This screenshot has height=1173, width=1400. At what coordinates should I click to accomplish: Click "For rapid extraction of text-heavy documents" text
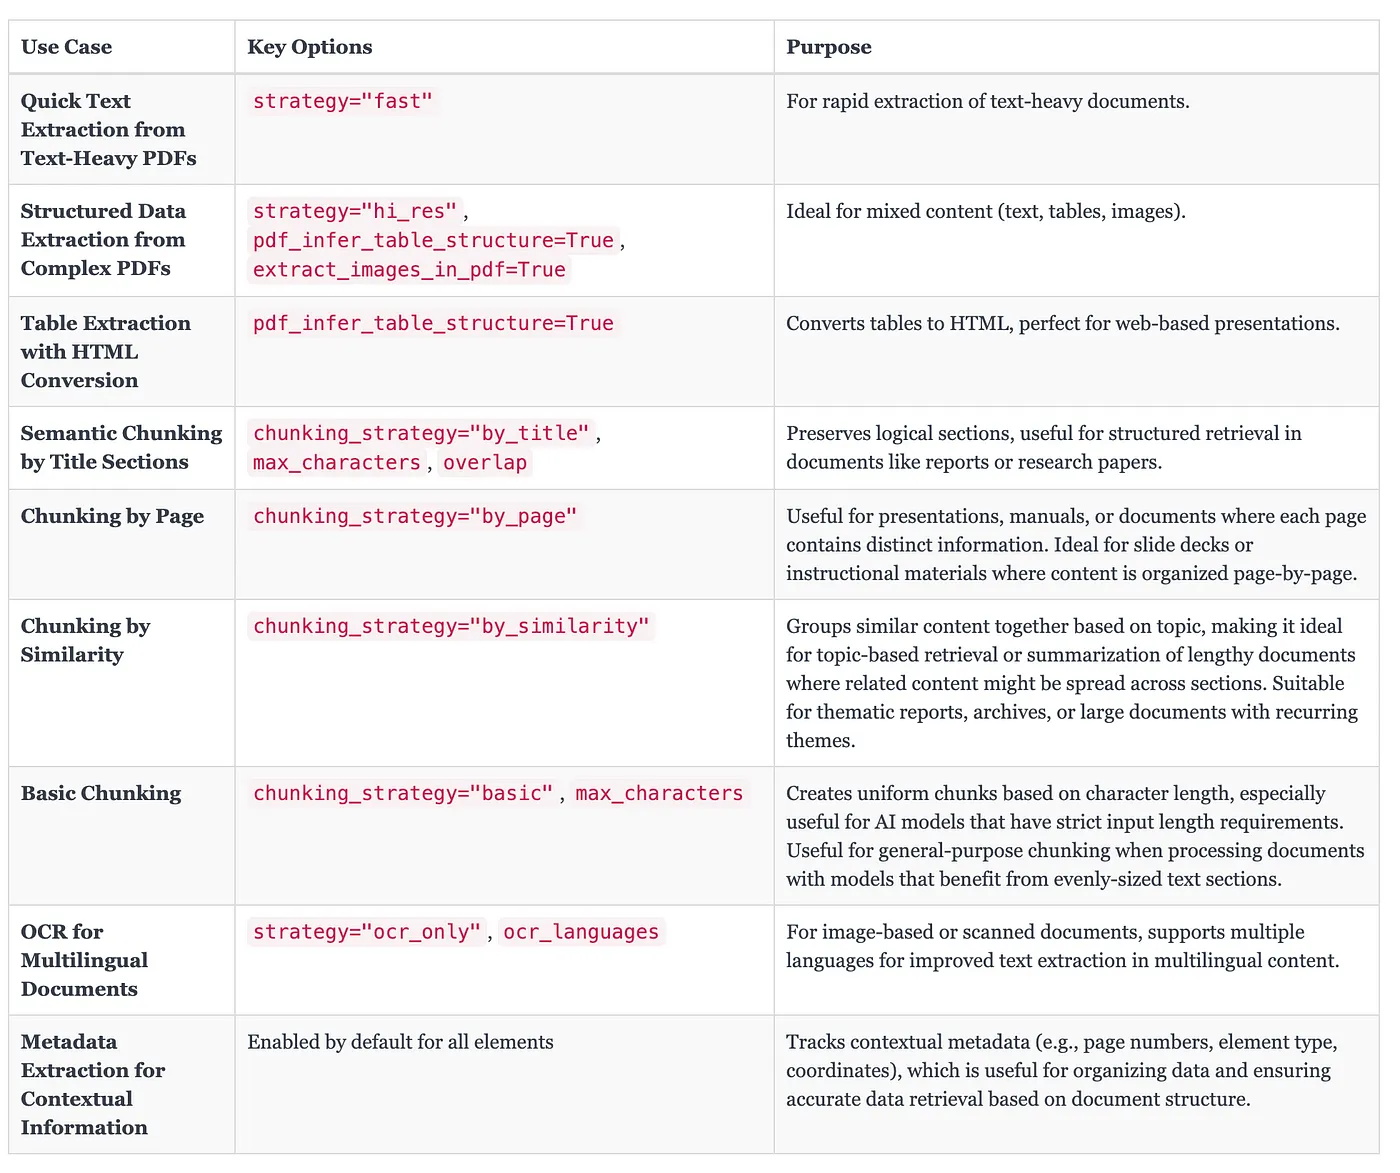click(987, 101)
